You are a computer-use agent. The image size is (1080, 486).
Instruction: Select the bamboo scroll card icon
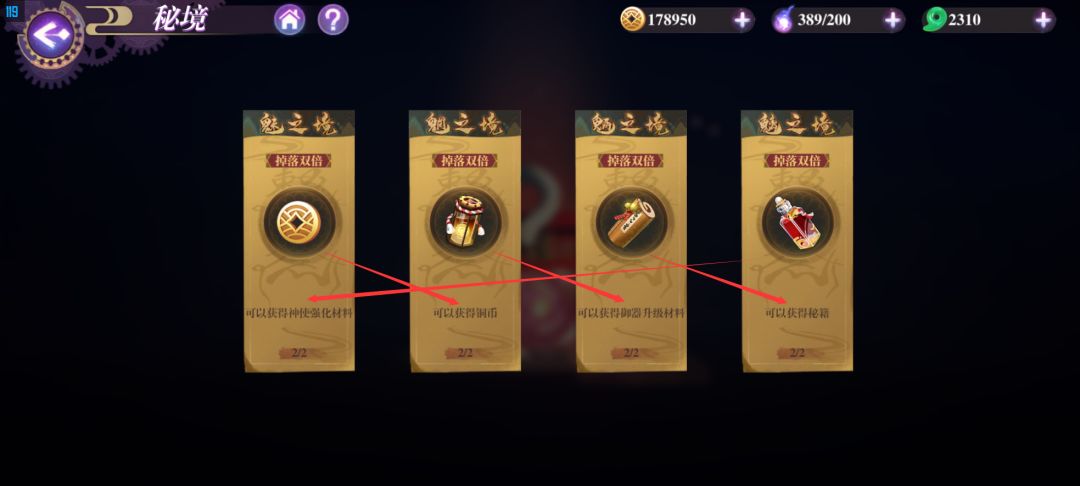coord(631,222)
